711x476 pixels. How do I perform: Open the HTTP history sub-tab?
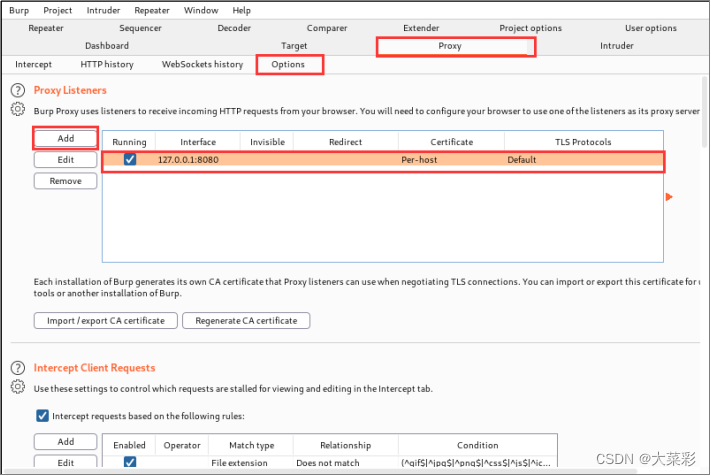click(107, 64)
